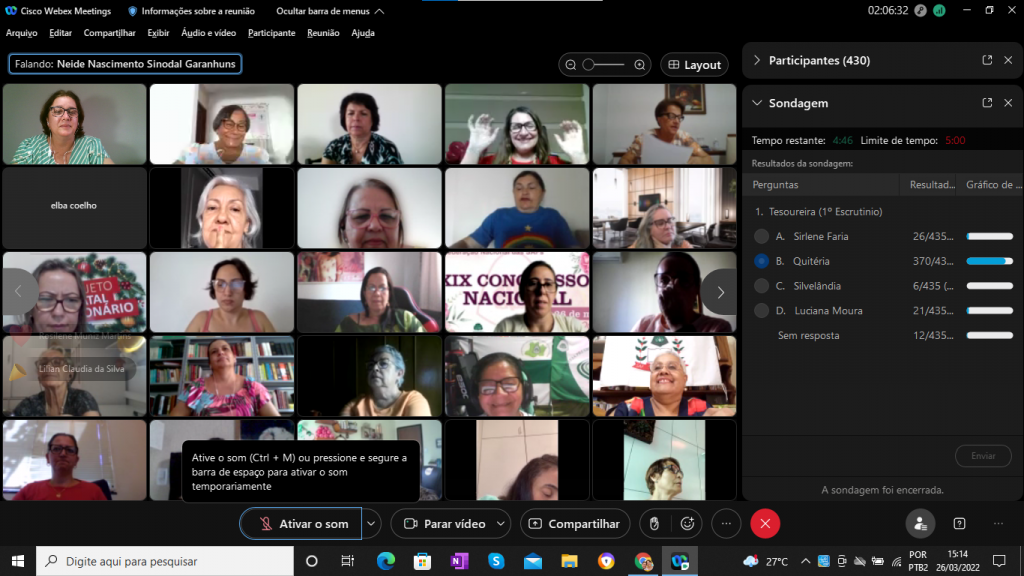Select radio option D. Luciana Moura

point(761,311)
